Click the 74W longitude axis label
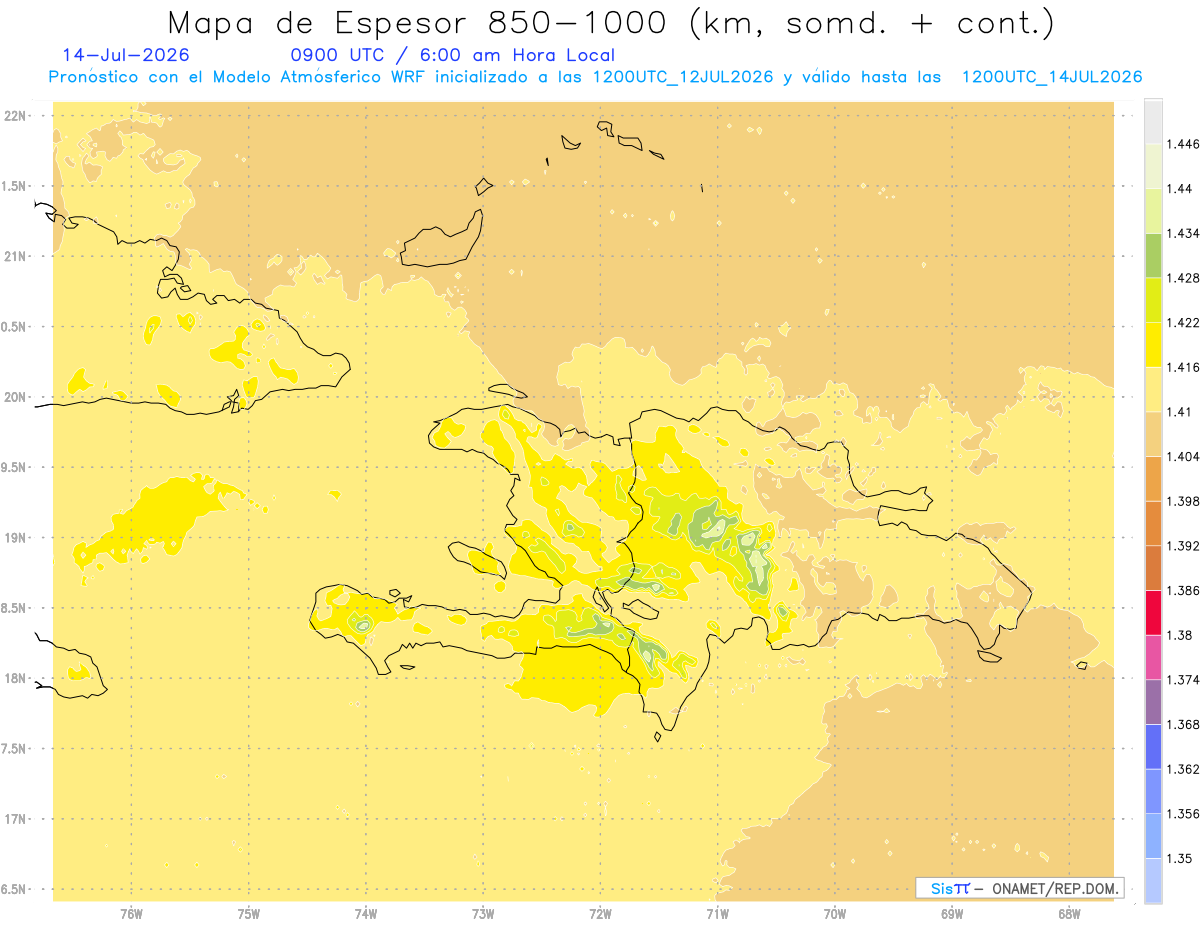 [x=366, y=914]
